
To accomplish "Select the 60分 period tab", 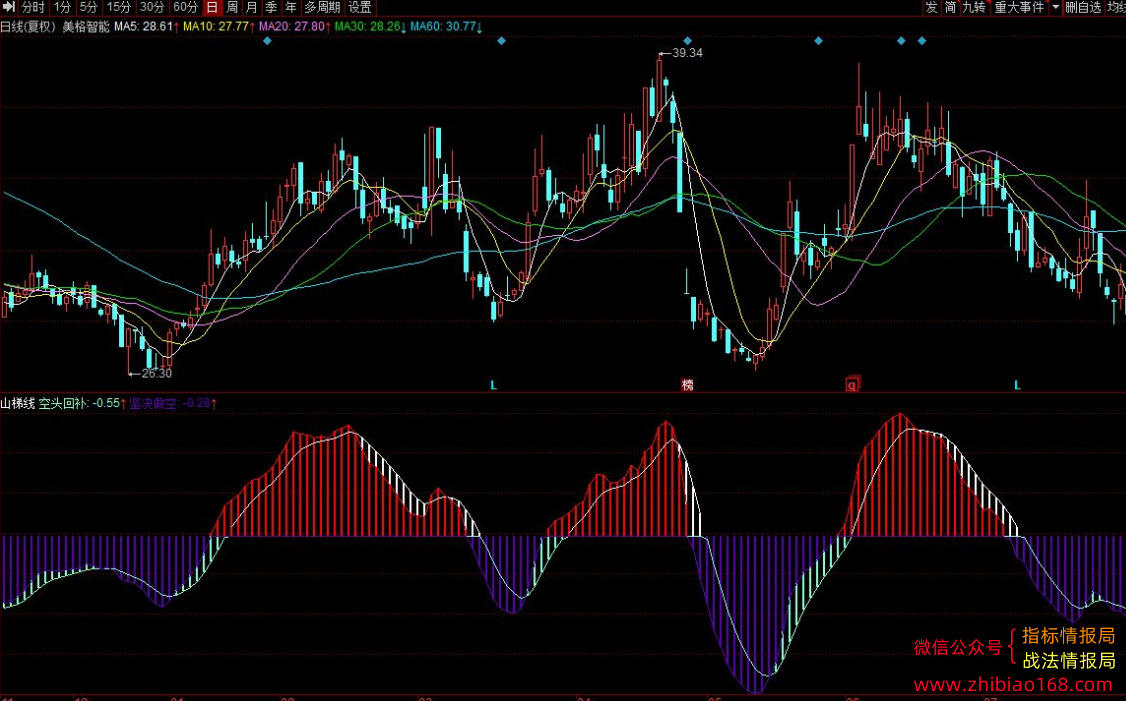I will tap(185, 7).
